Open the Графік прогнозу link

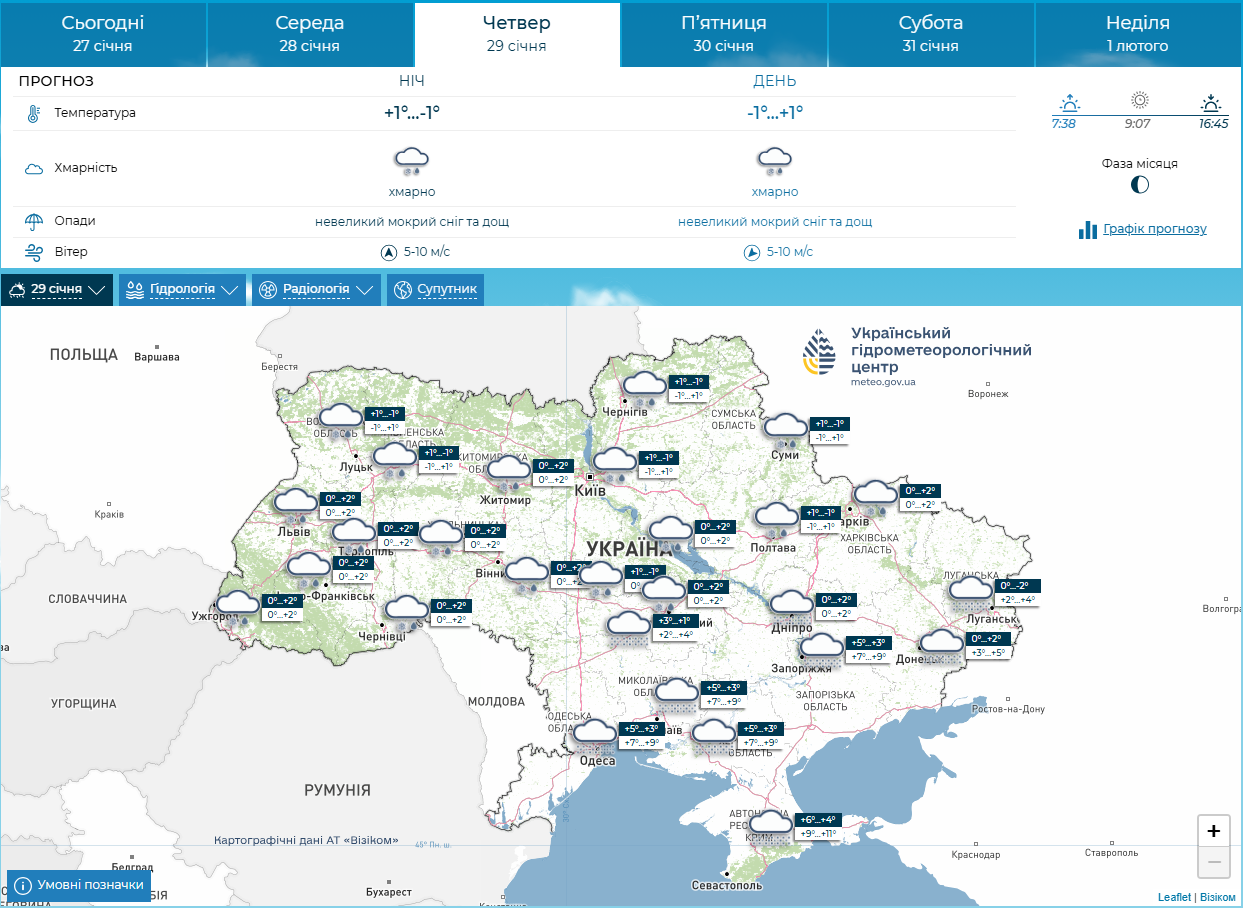pos(1152,230)
